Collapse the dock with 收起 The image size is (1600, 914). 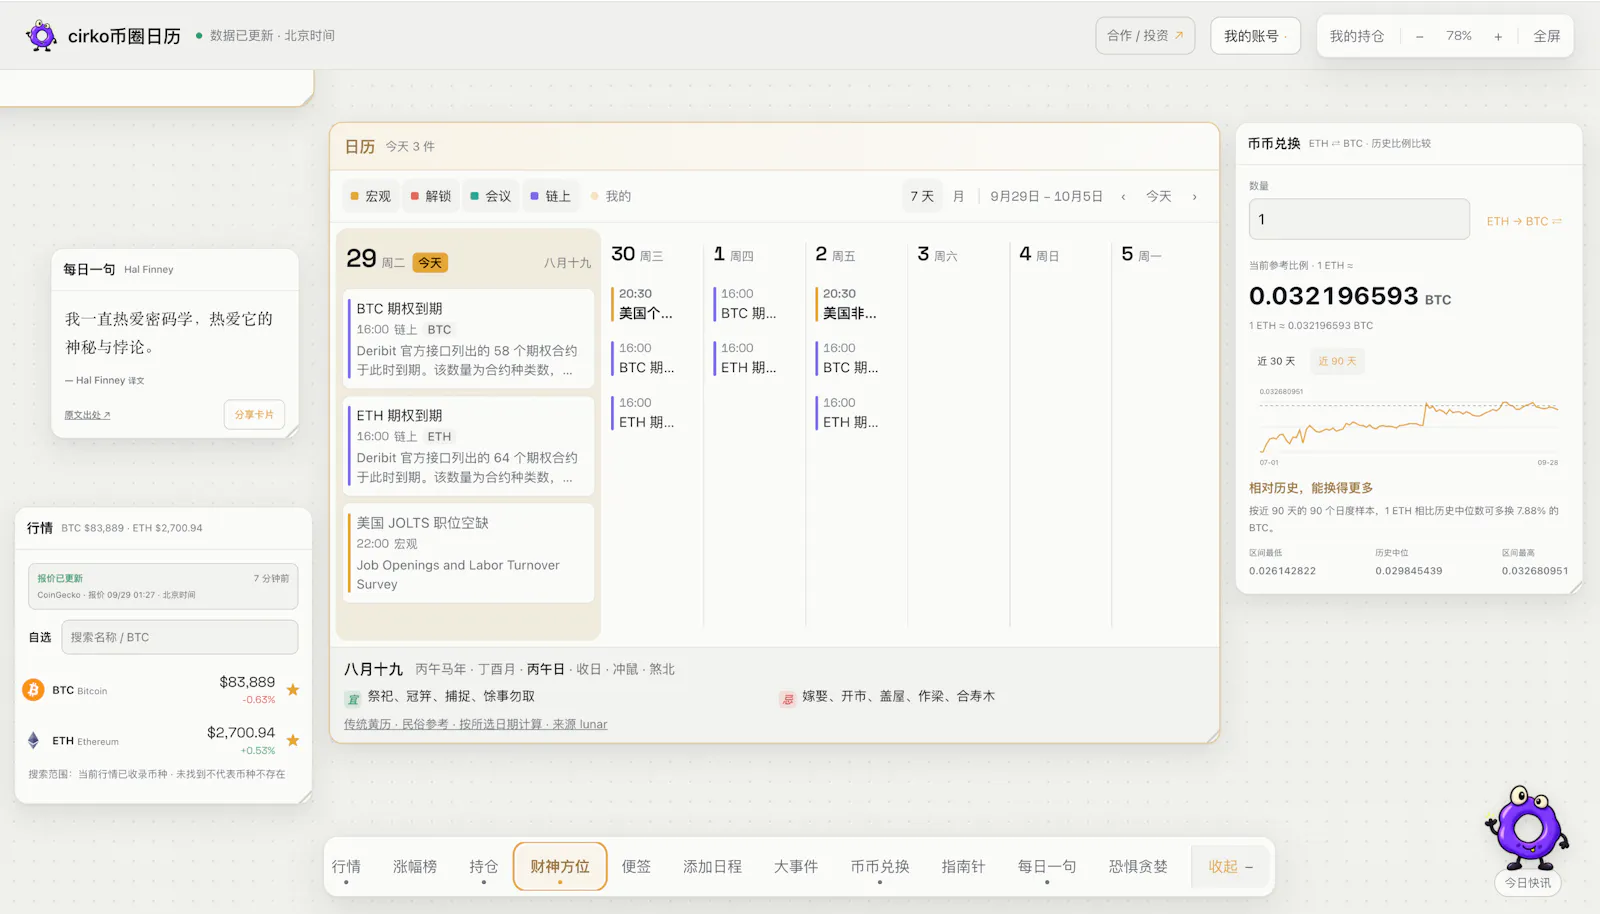pos(1230,866)
